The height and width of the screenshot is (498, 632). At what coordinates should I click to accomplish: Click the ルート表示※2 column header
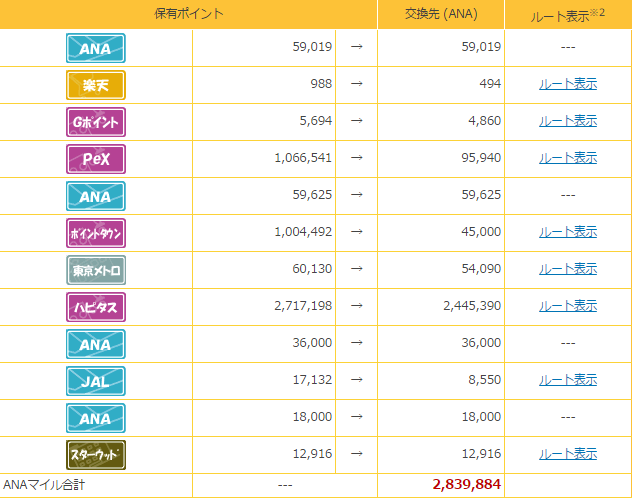[568, 14]
